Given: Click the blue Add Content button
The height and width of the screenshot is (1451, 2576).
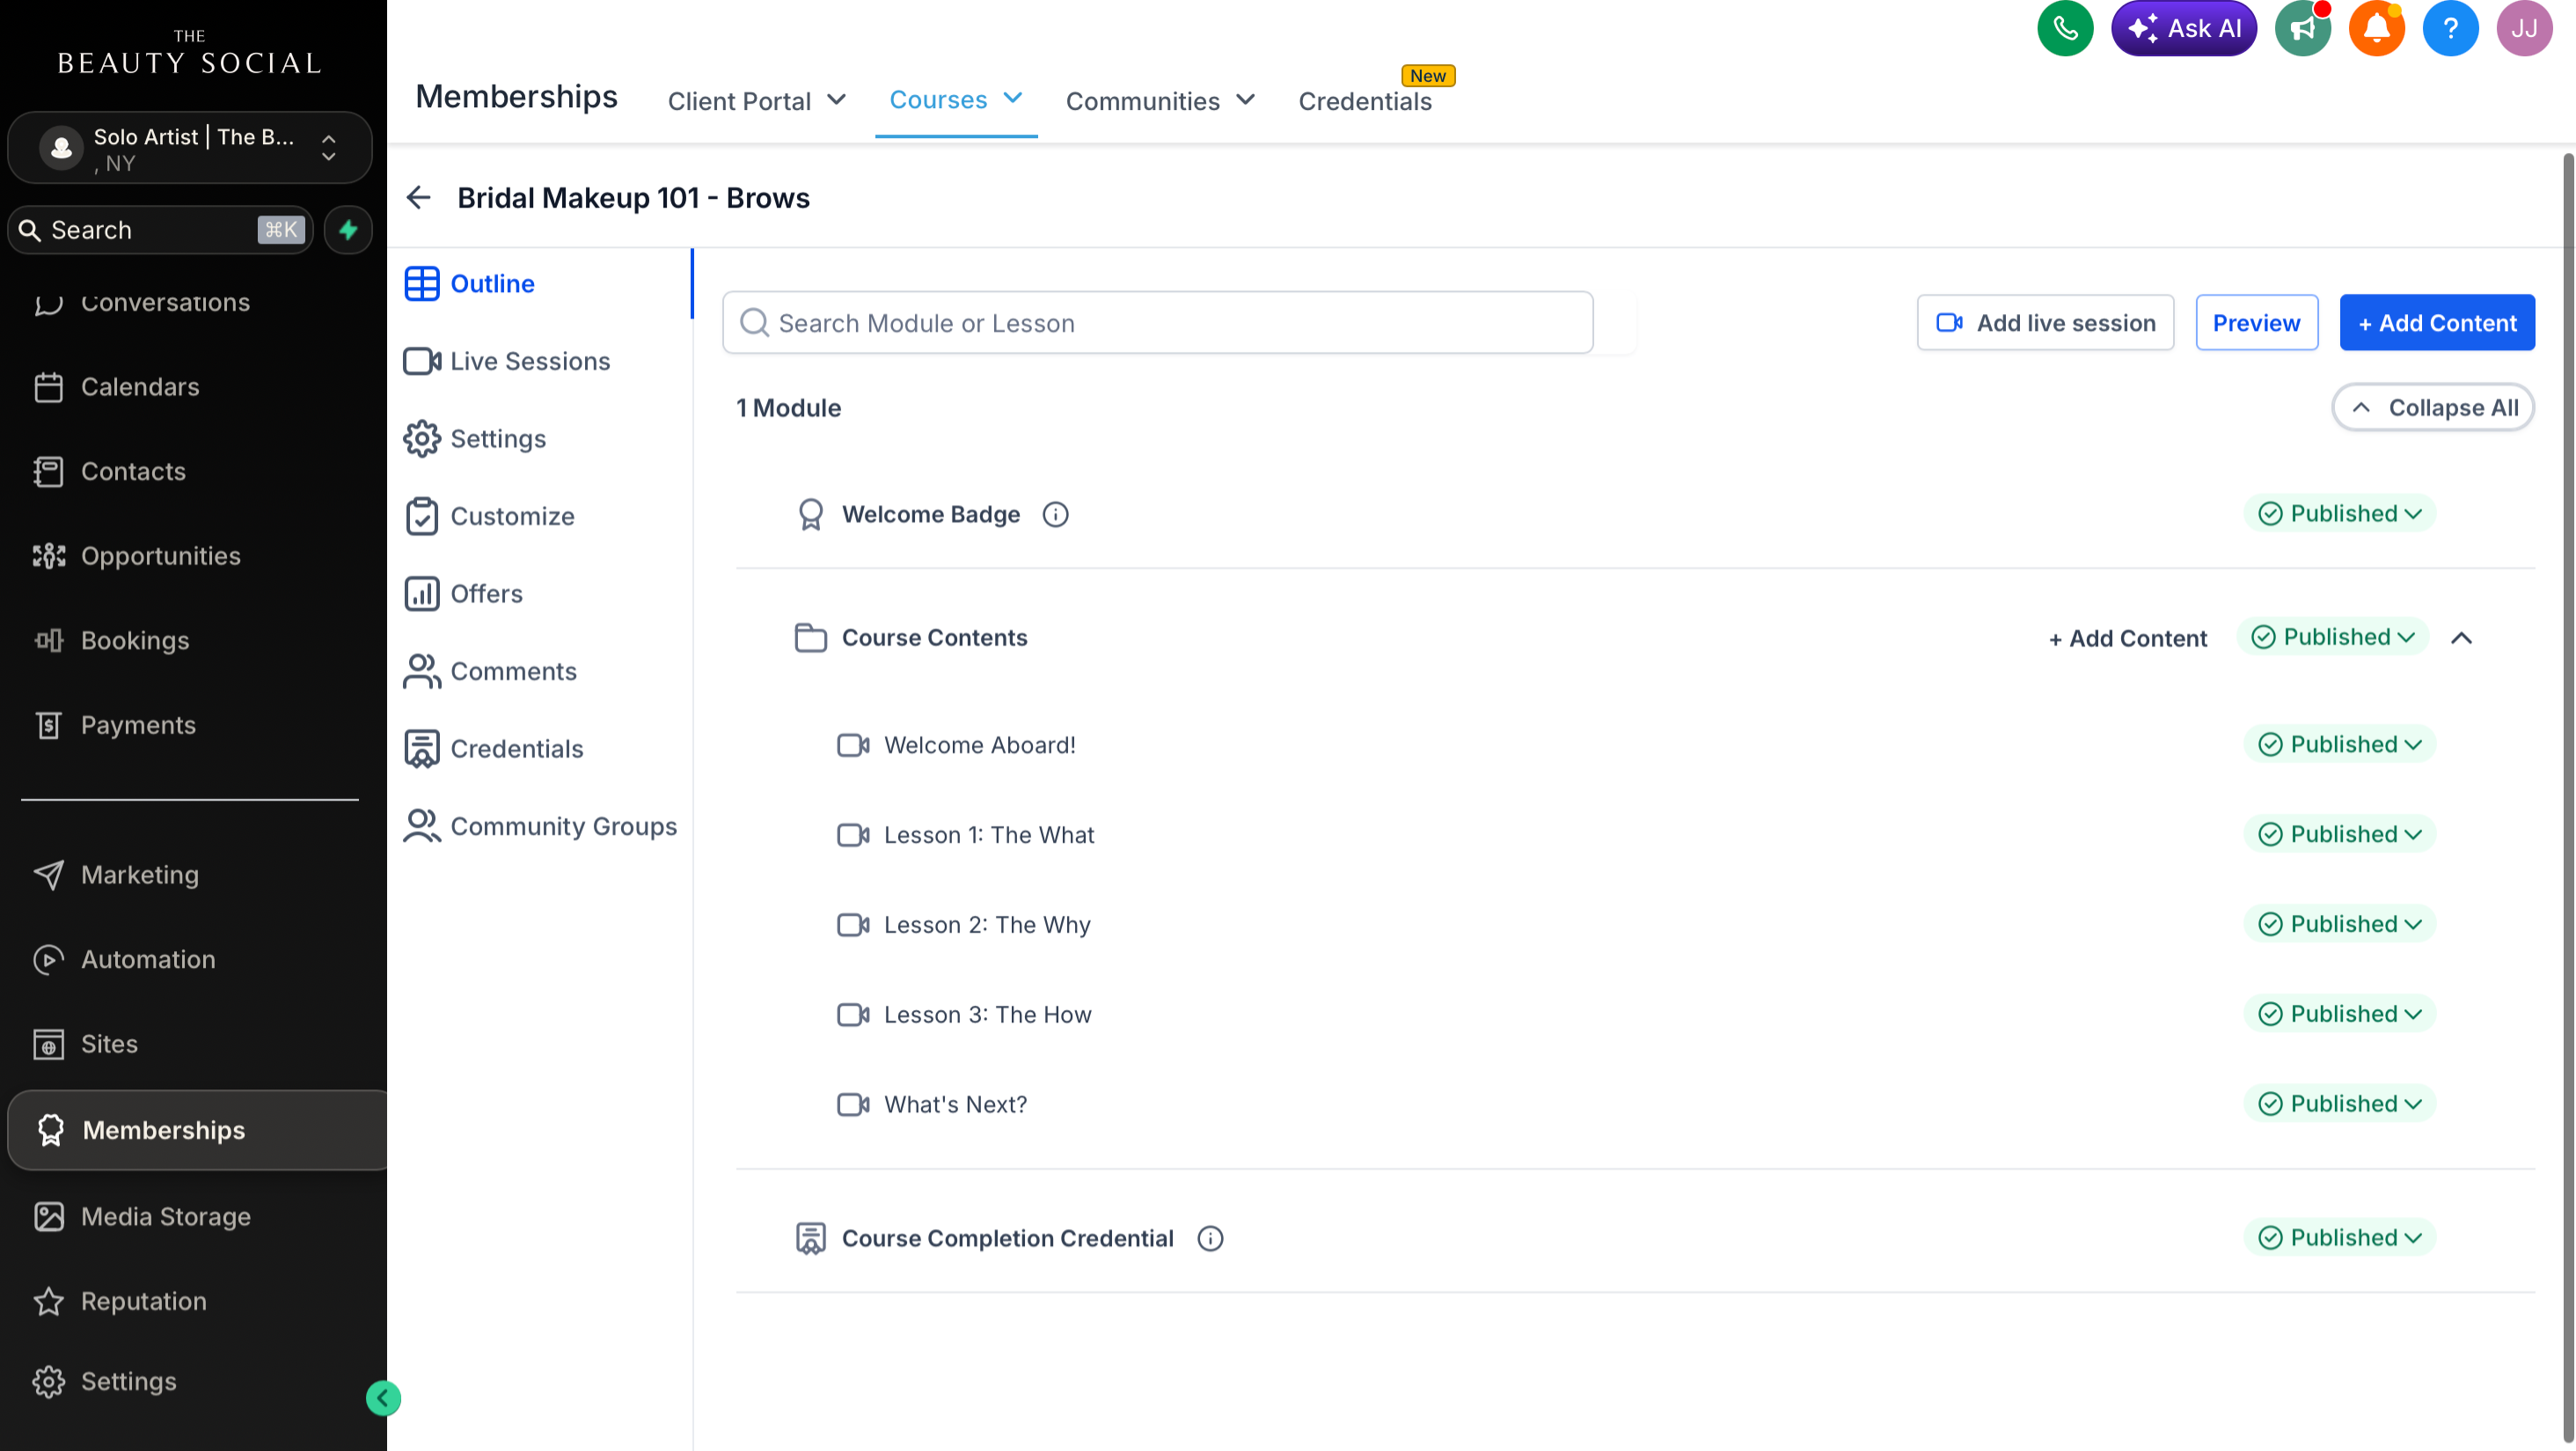Looking at the screenshot, I should [x=2437, y=323].
